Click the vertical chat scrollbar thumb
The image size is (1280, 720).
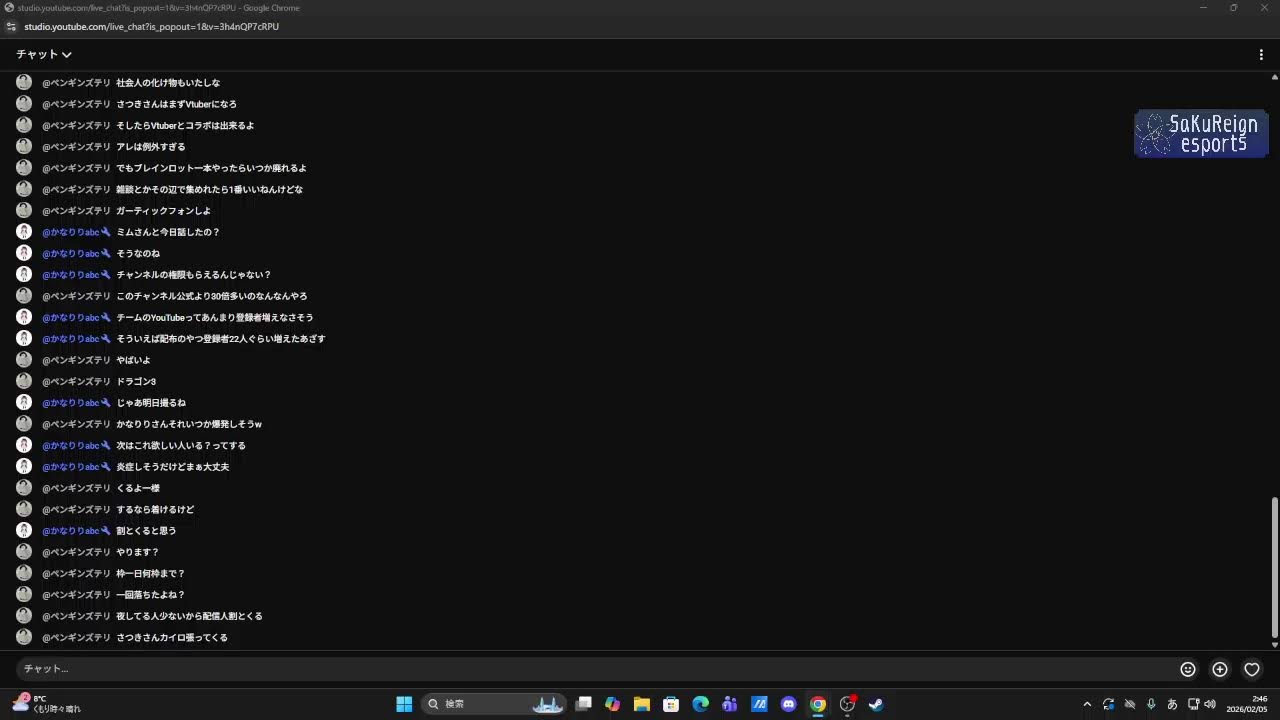click(1274, 567)
